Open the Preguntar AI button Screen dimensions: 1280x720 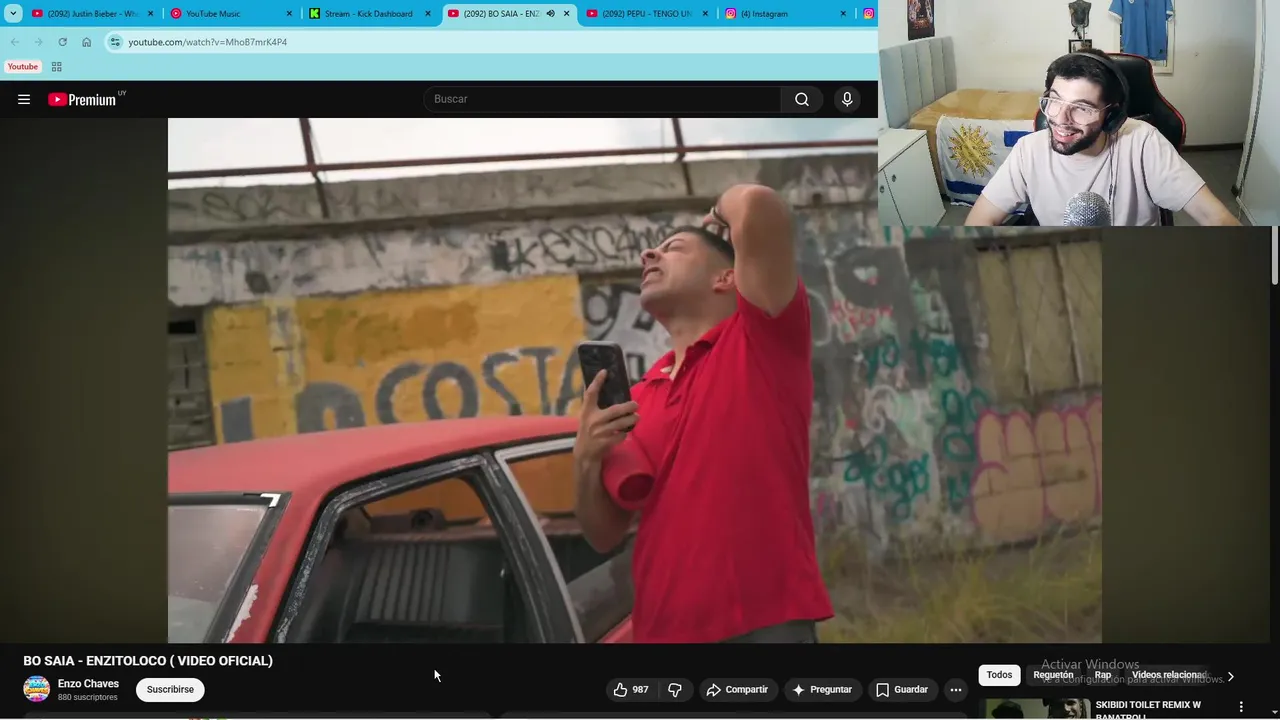[x=822, y=689]
